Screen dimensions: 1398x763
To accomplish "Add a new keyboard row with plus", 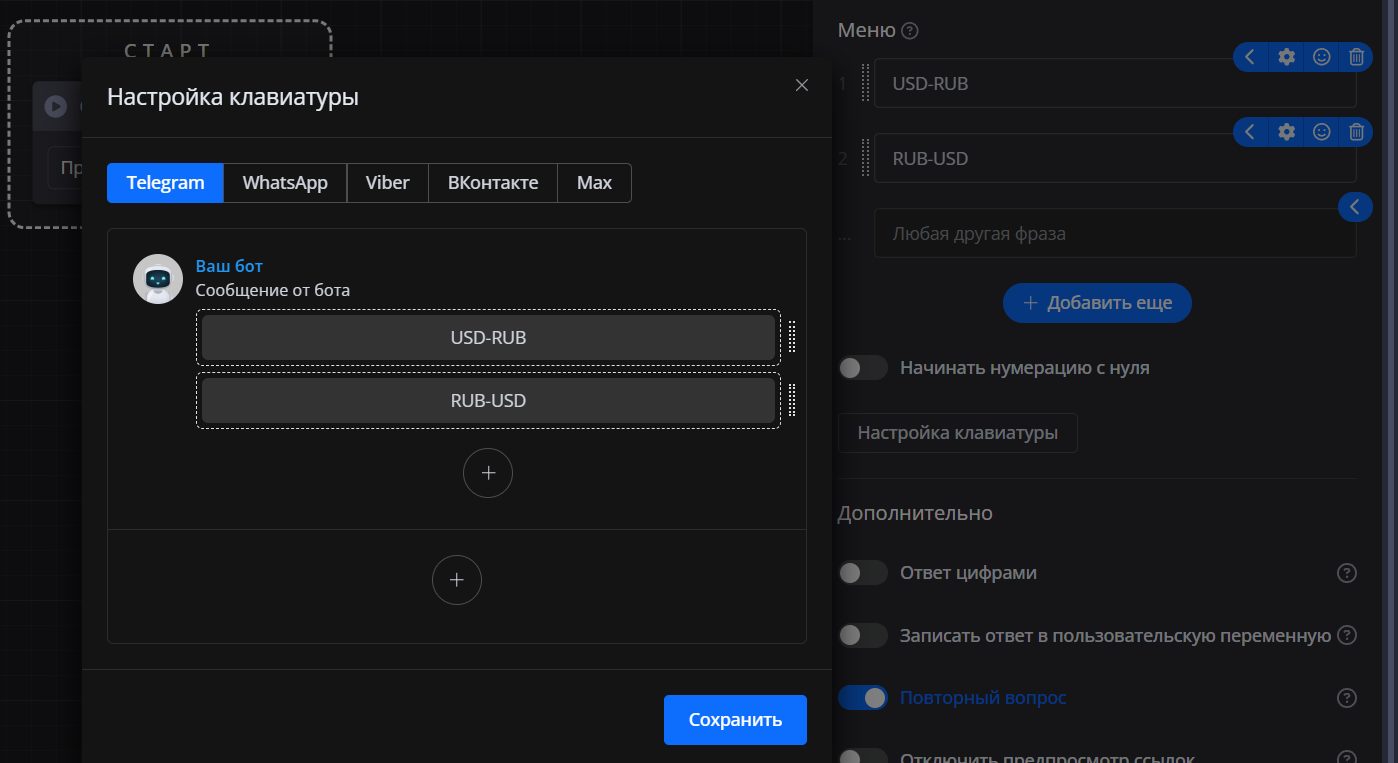I will click(x=457, y=580).
